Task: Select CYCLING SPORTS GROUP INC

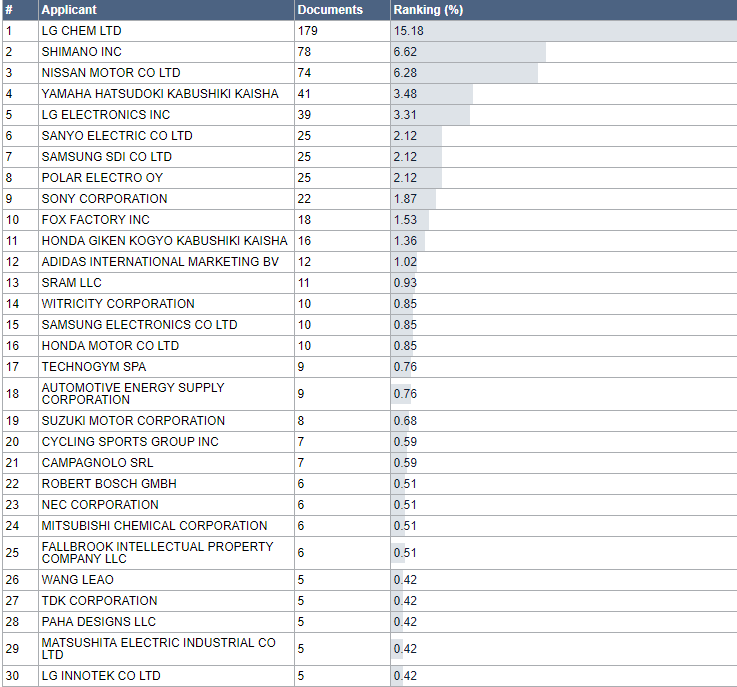Action: tap(130, 442)
